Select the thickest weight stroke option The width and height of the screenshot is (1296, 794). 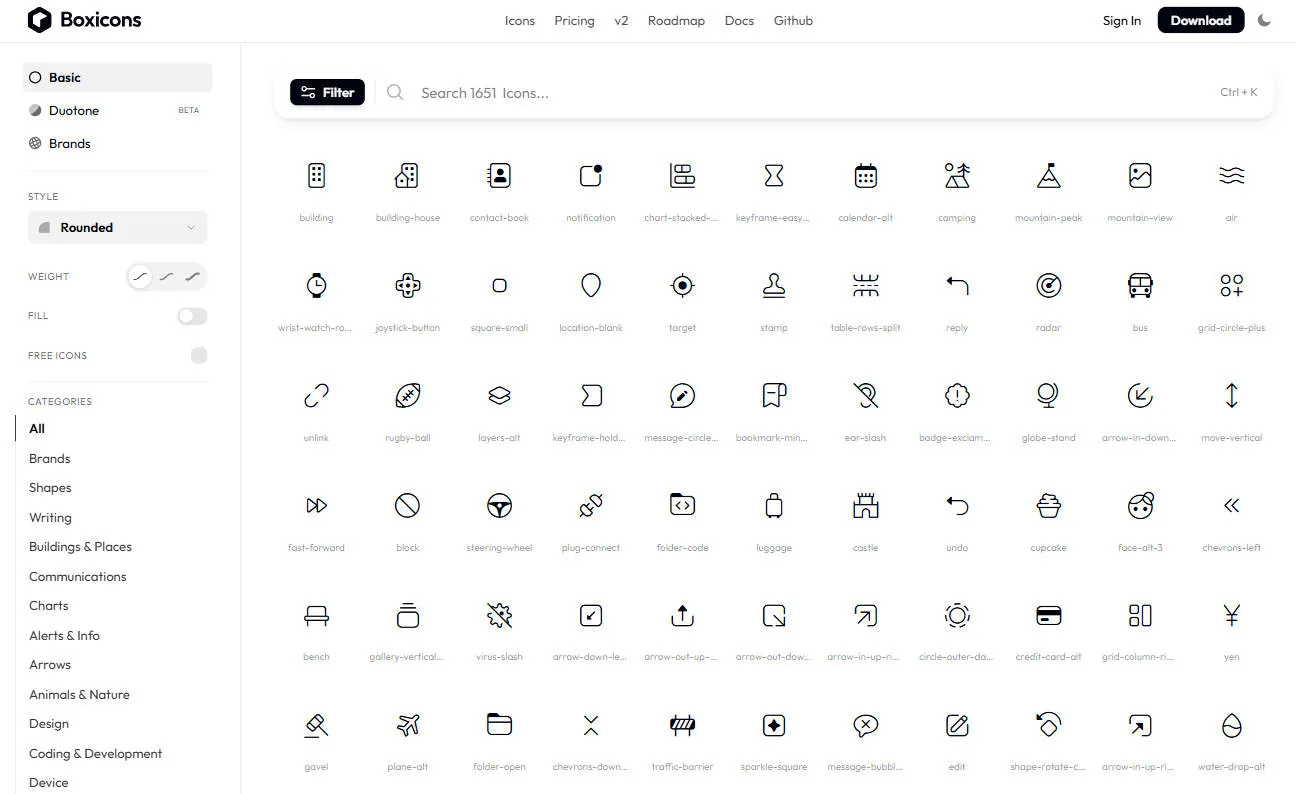(x=192, y=276)
